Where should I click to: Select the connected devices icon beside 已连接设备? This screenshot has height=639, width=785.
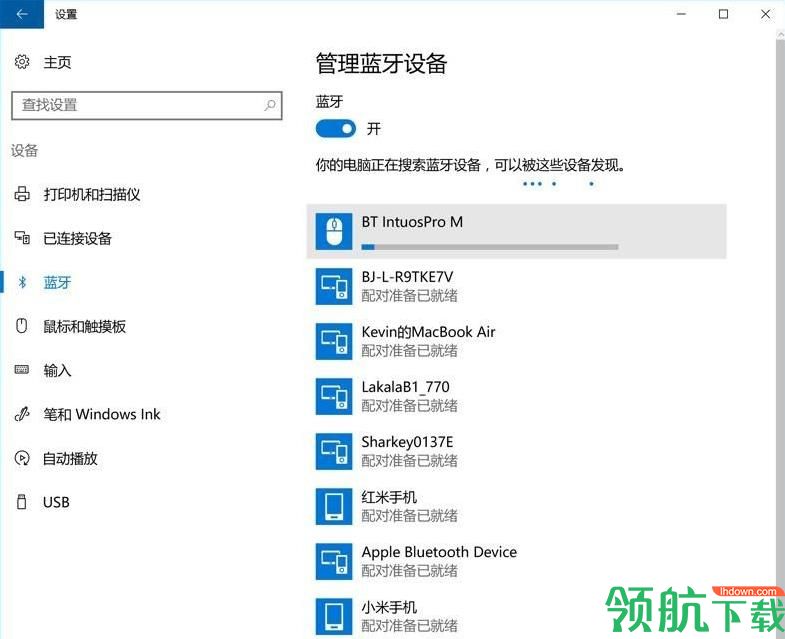click(22, 238)
